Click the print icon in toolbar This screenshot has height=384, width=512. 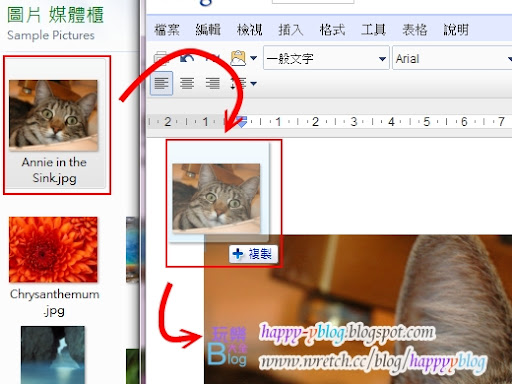pos(161,58)
